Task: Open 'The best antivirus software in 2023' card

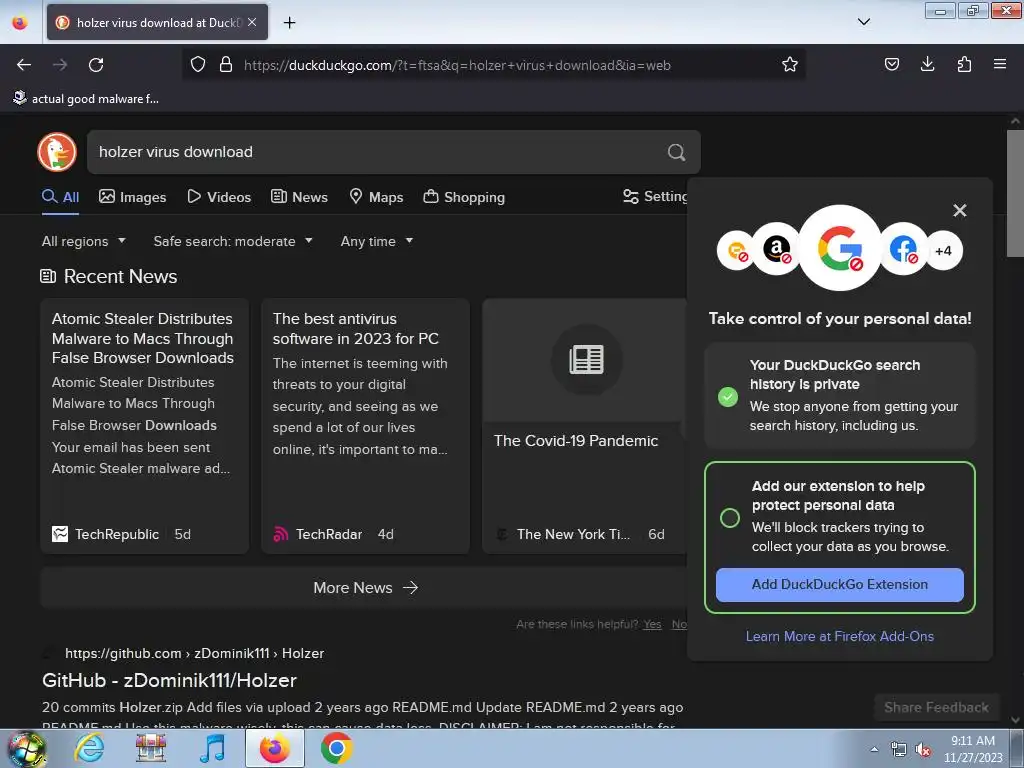Action: pos(365,426)
